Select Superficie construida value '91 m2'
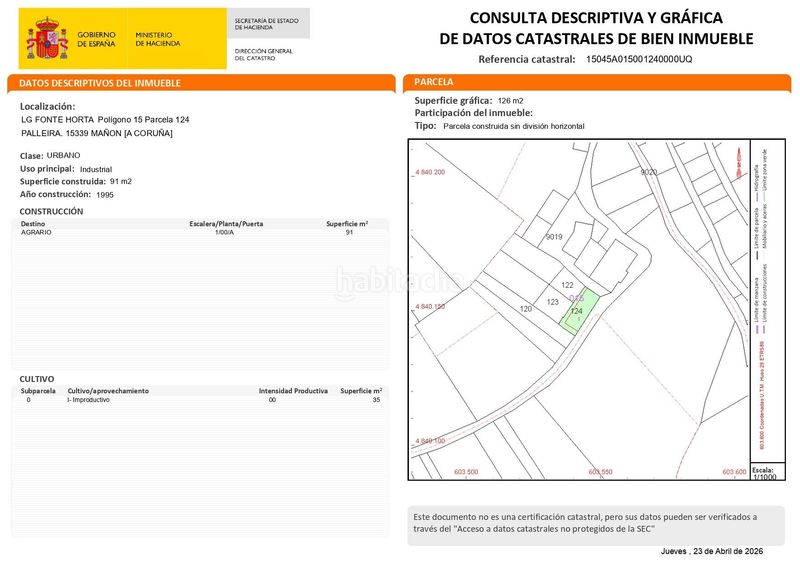The width and height of the screenshot is (800, 565). pyautogui.click(x=121, y=181)
